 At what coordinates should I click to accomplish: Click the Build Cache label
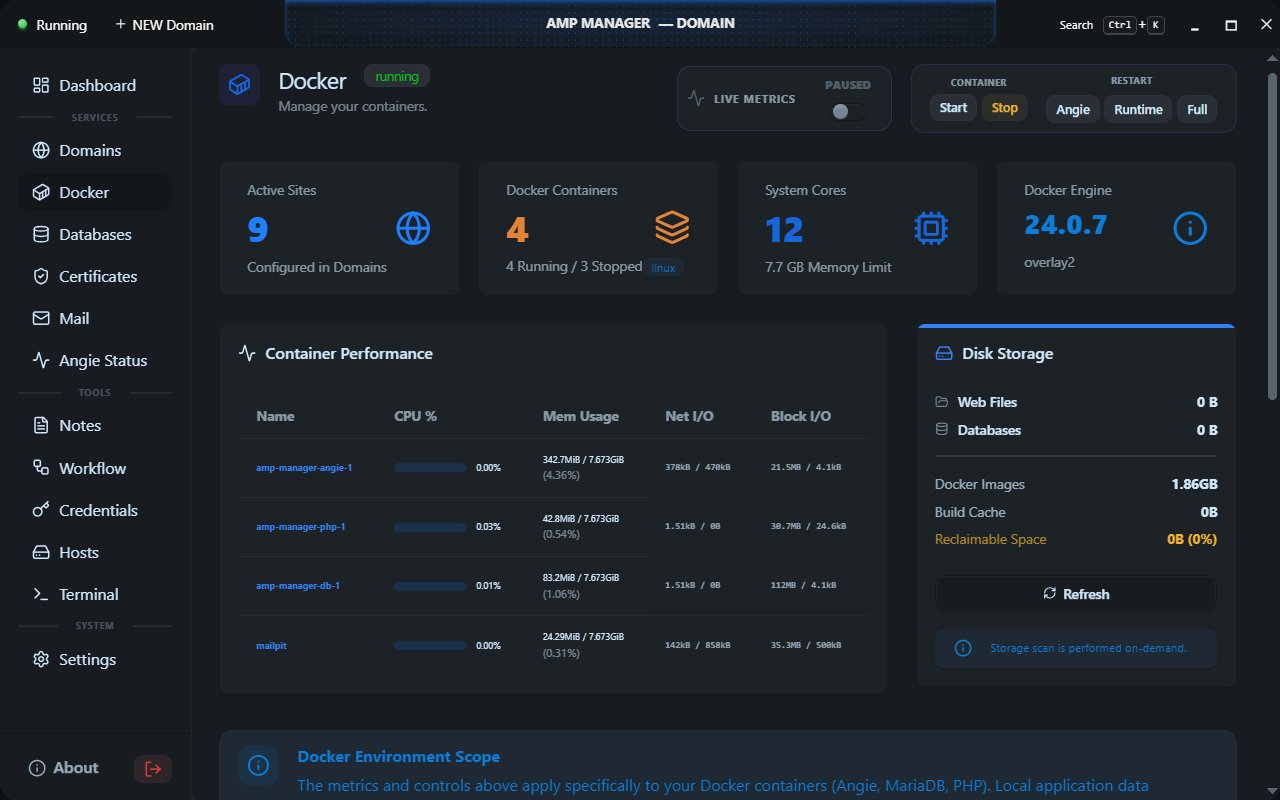[970, 512]
